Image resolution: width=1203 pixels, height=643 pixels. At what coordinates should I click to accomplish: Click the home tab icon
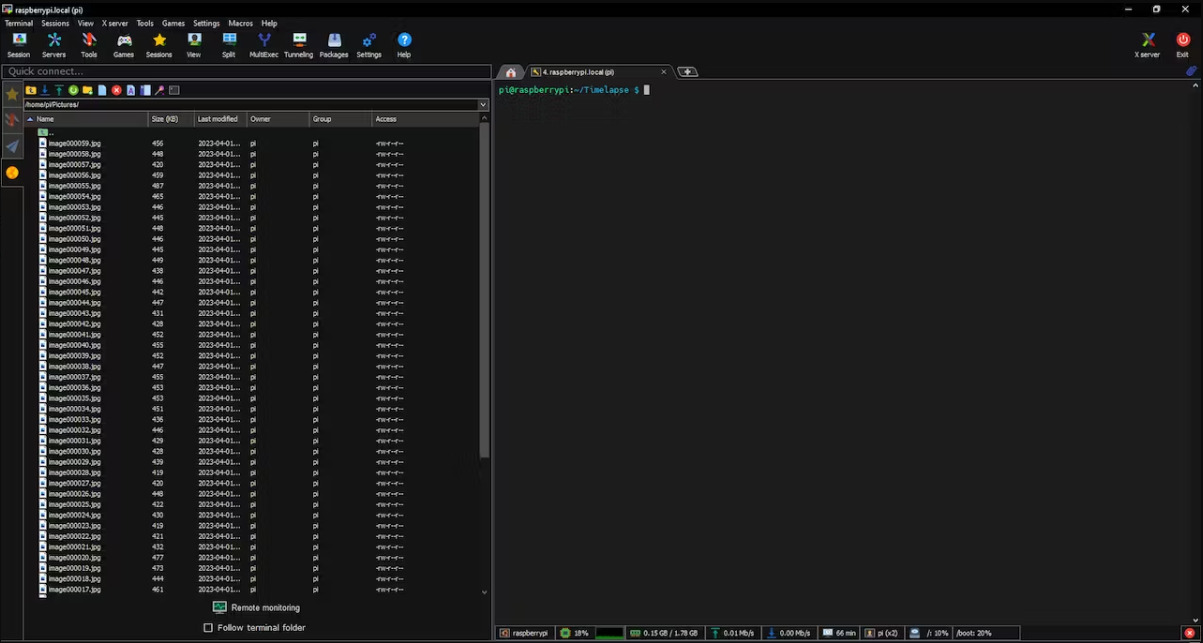point(511,72)
